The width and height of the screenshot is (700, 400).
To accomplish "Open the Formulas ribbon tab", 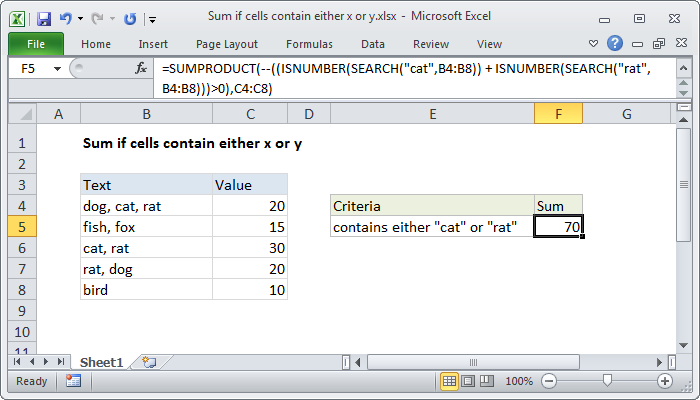I will click(x=309, y=44).
